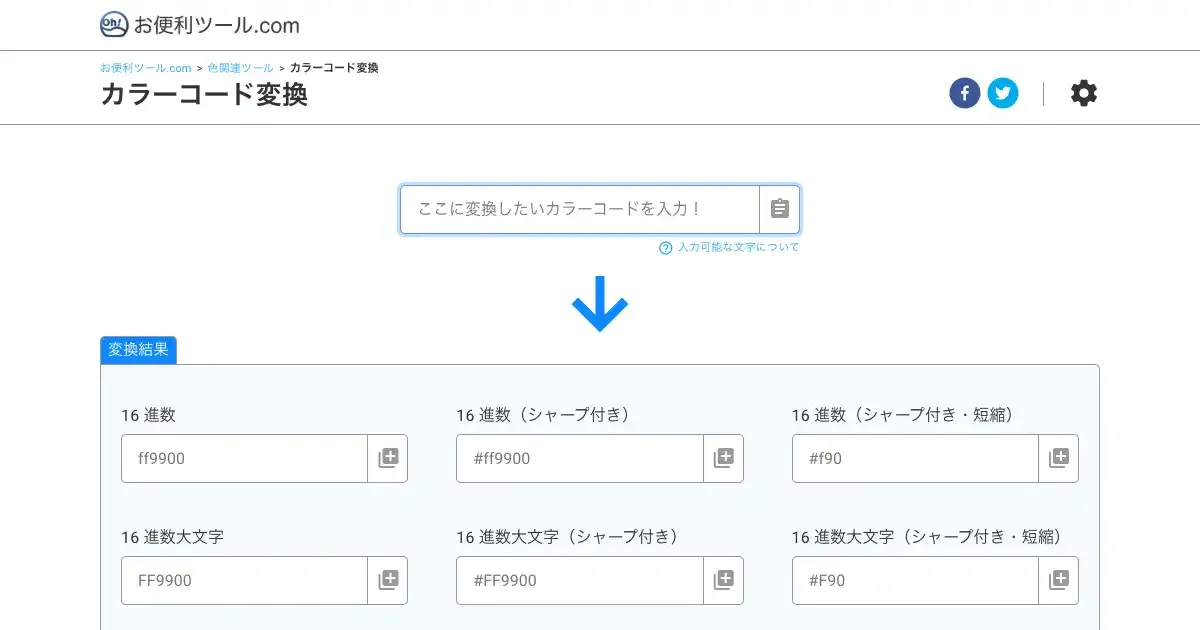1200x630 pixels.
Task: Click the paste clipboard icon beside color input
Action: tap(780, 209)
